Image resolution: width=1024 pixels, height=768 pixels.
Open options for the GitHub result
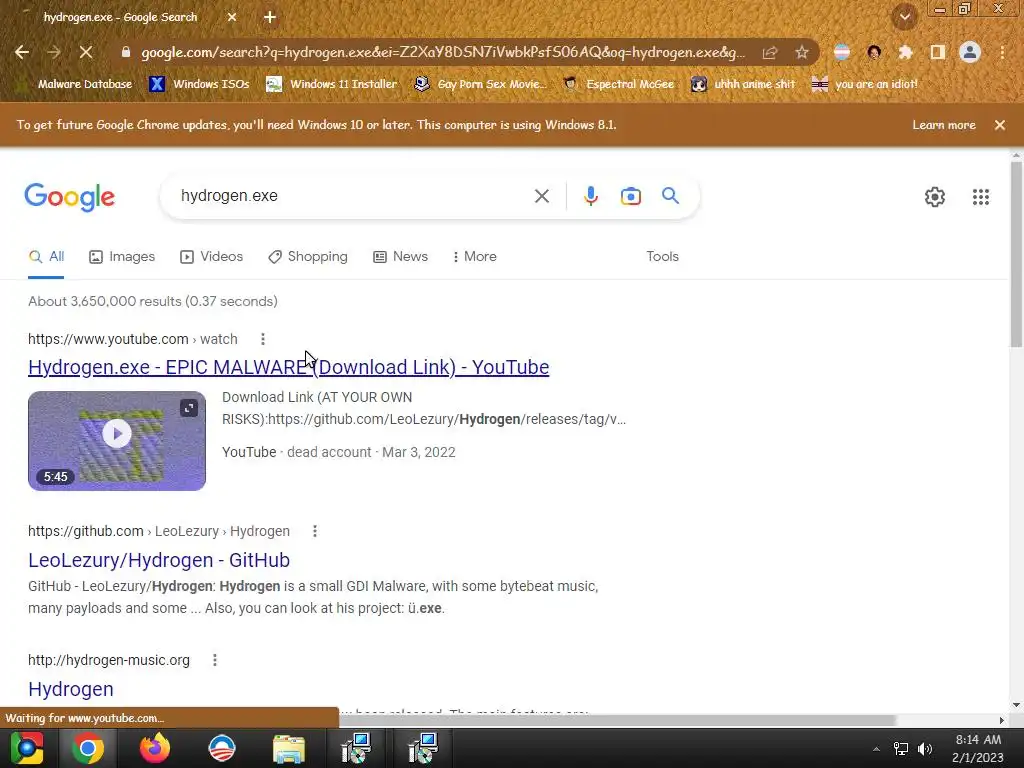315,531
